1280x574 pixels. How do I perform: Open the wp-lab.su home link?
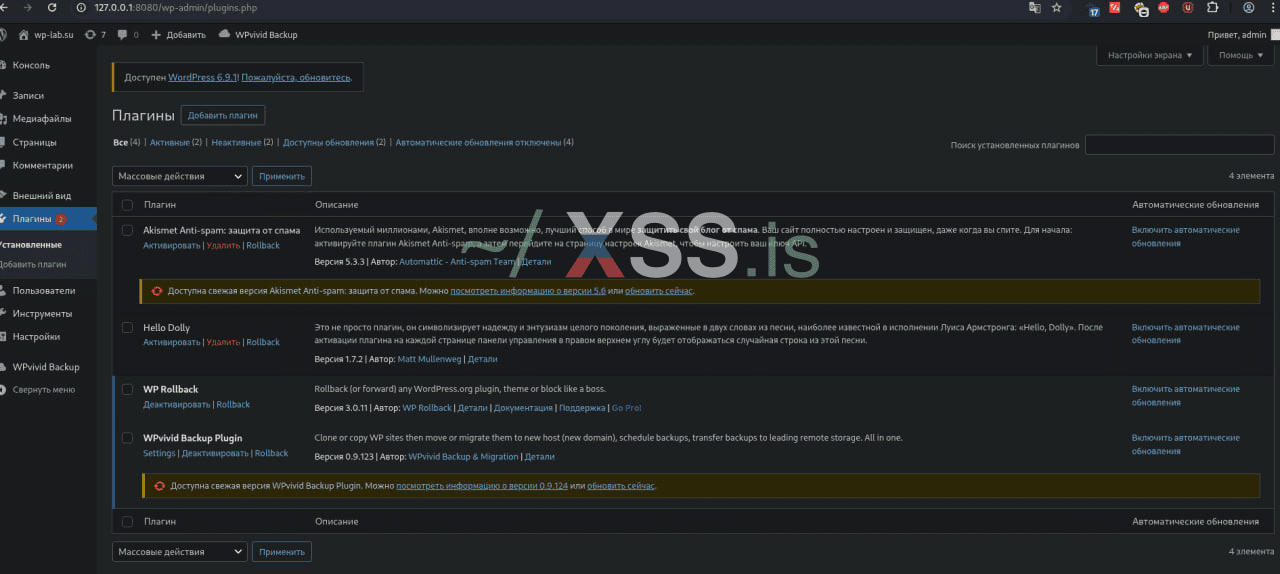pyautogui.click(x=46, y=34)
